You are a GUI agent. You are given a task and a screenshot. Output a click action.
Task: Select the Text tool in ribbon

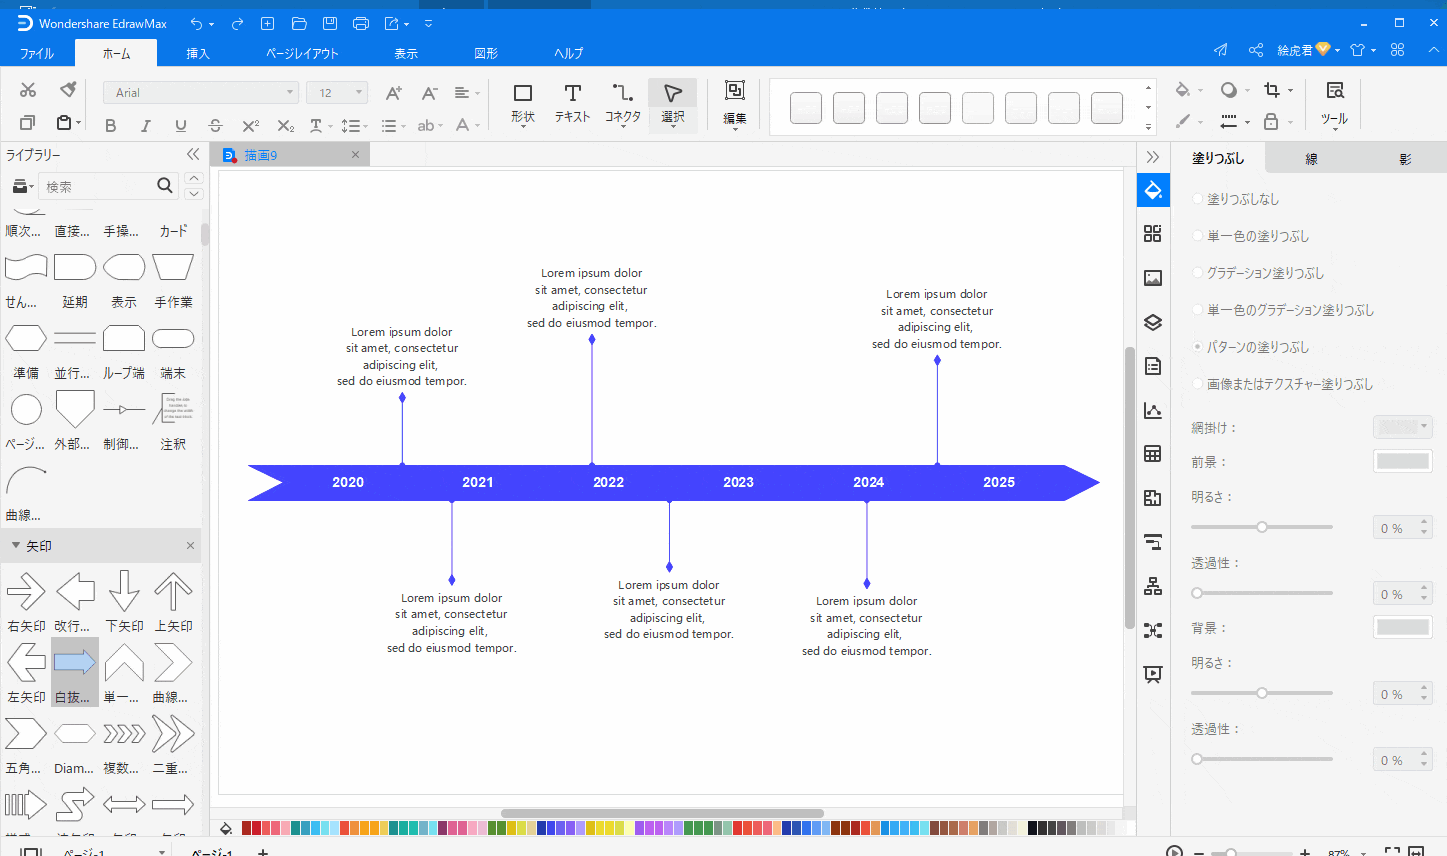pos(572,103)
